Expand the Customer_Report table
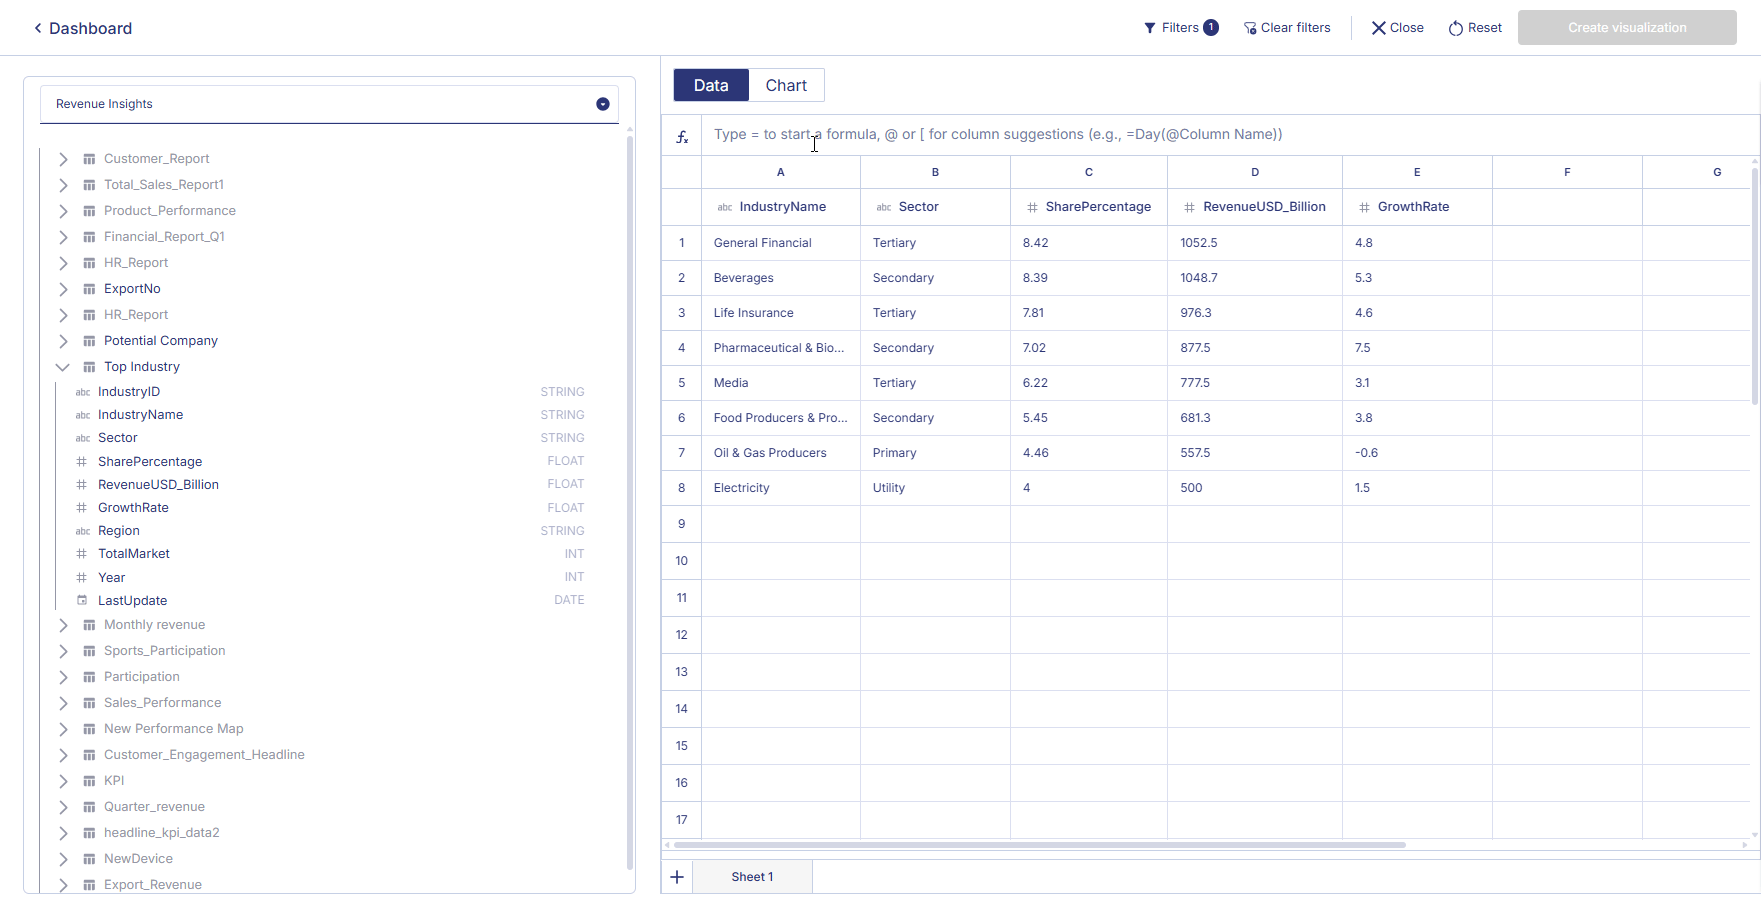The width and height of the screenshot is (1761, 910). click(x=63, y=159)
